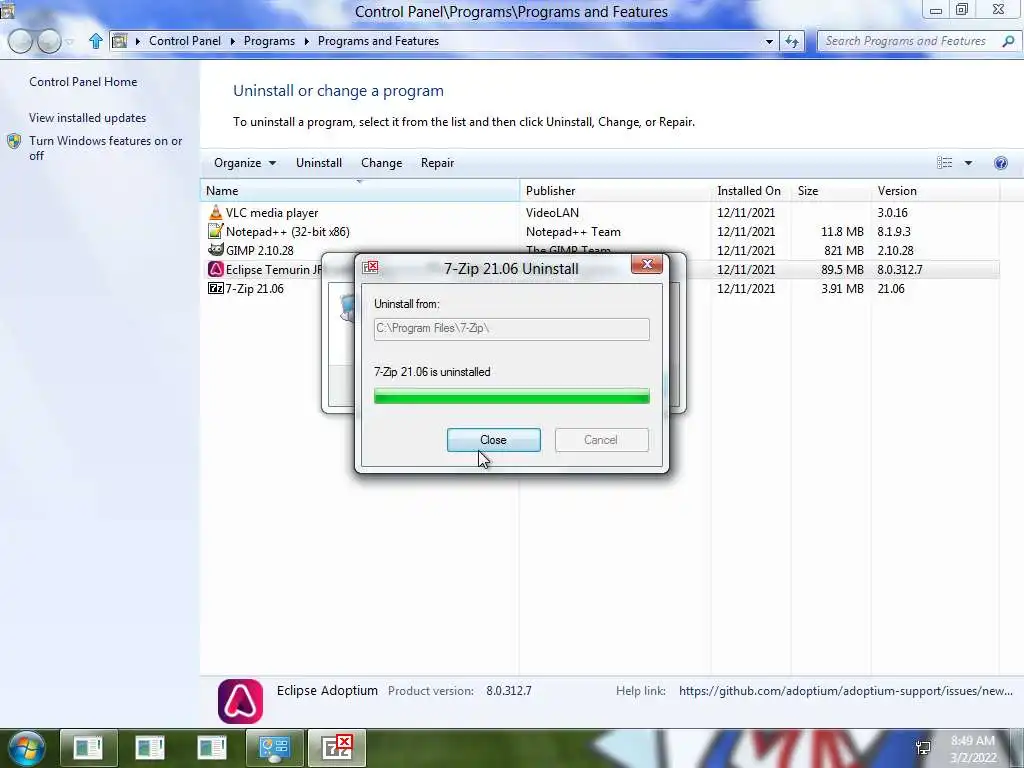Click the GIMP 2.10.28 mascot icon
Screen dimensions: 1024x768
216,250
